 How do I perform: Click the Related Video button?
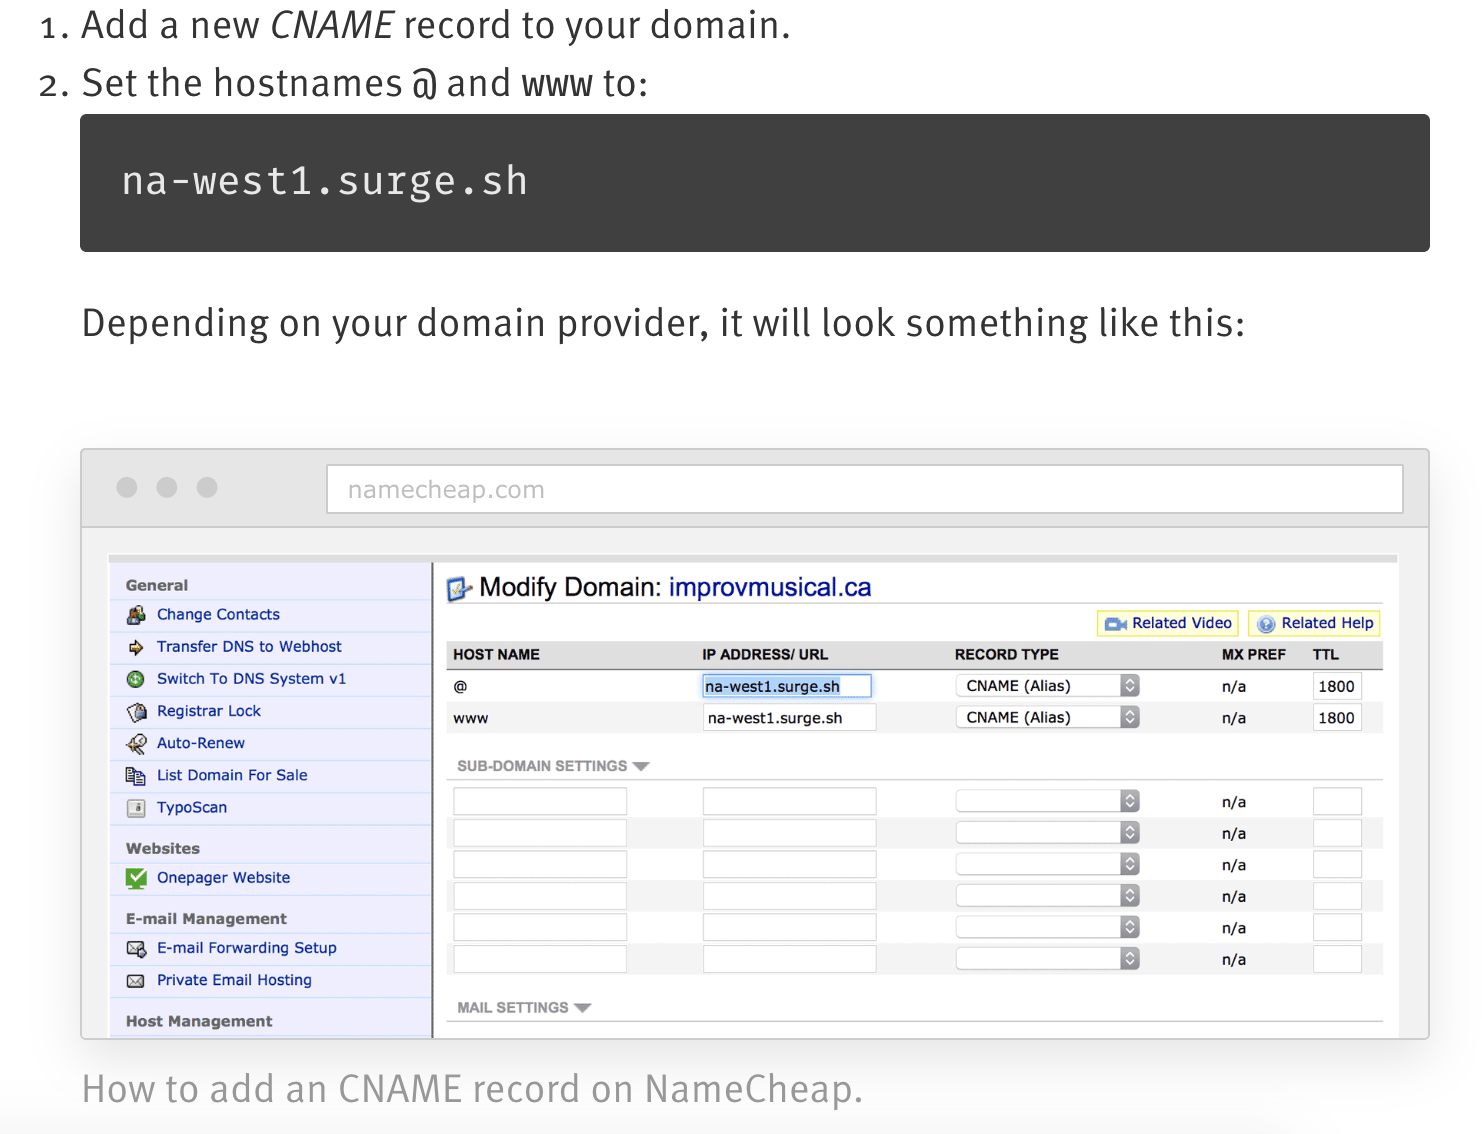[1168, 623]
